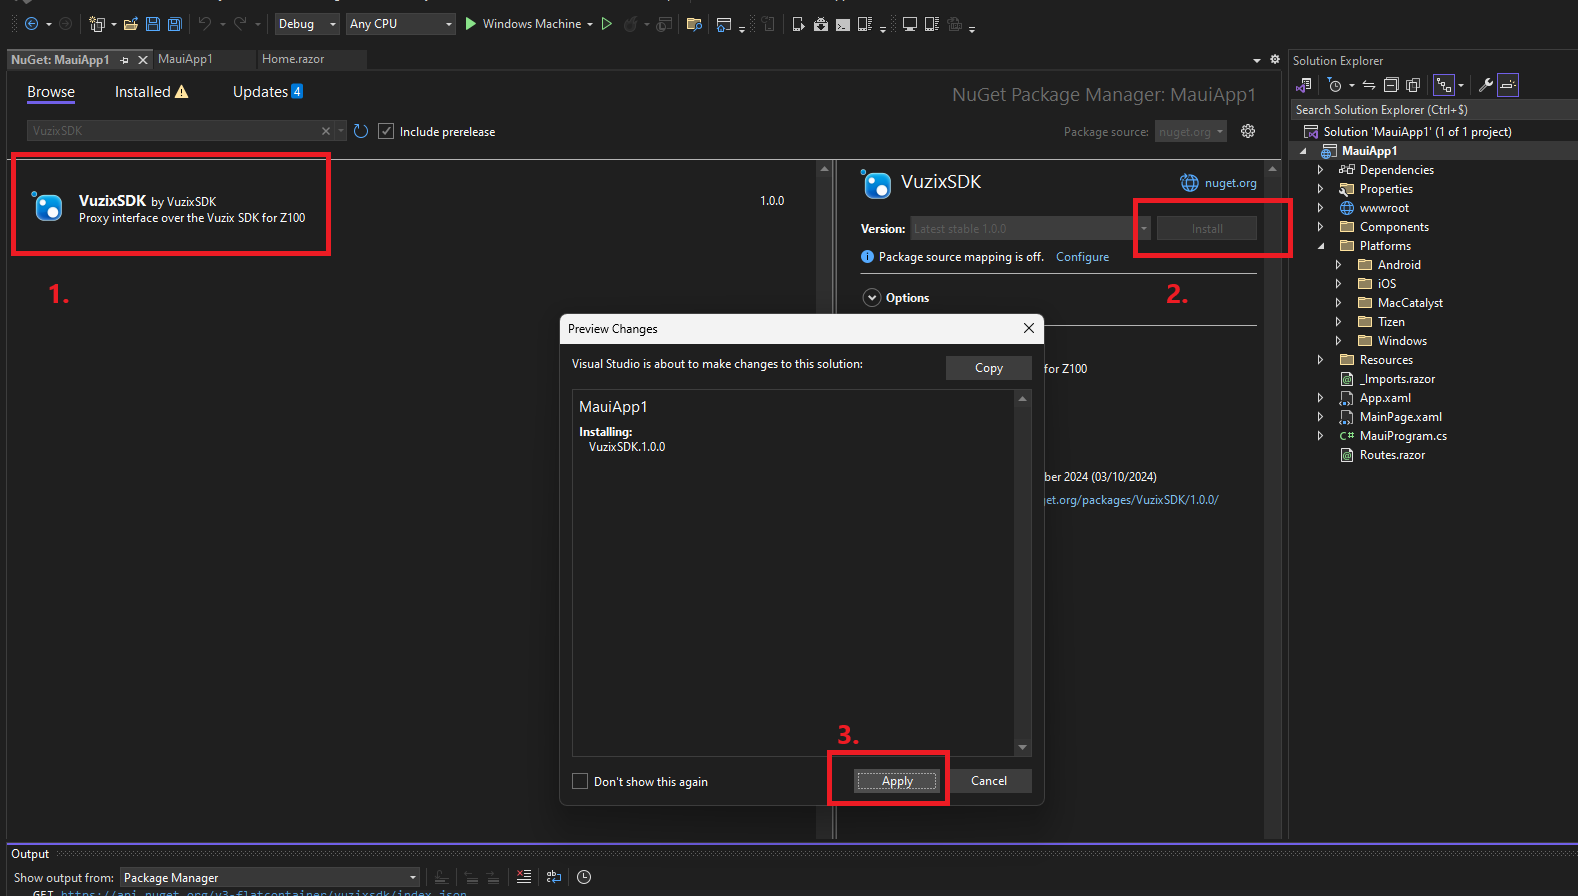Click Pending Changes Filter clock icon
Image resolution: width=1578 pixels, height=896 pixels.
[1334, 85]
